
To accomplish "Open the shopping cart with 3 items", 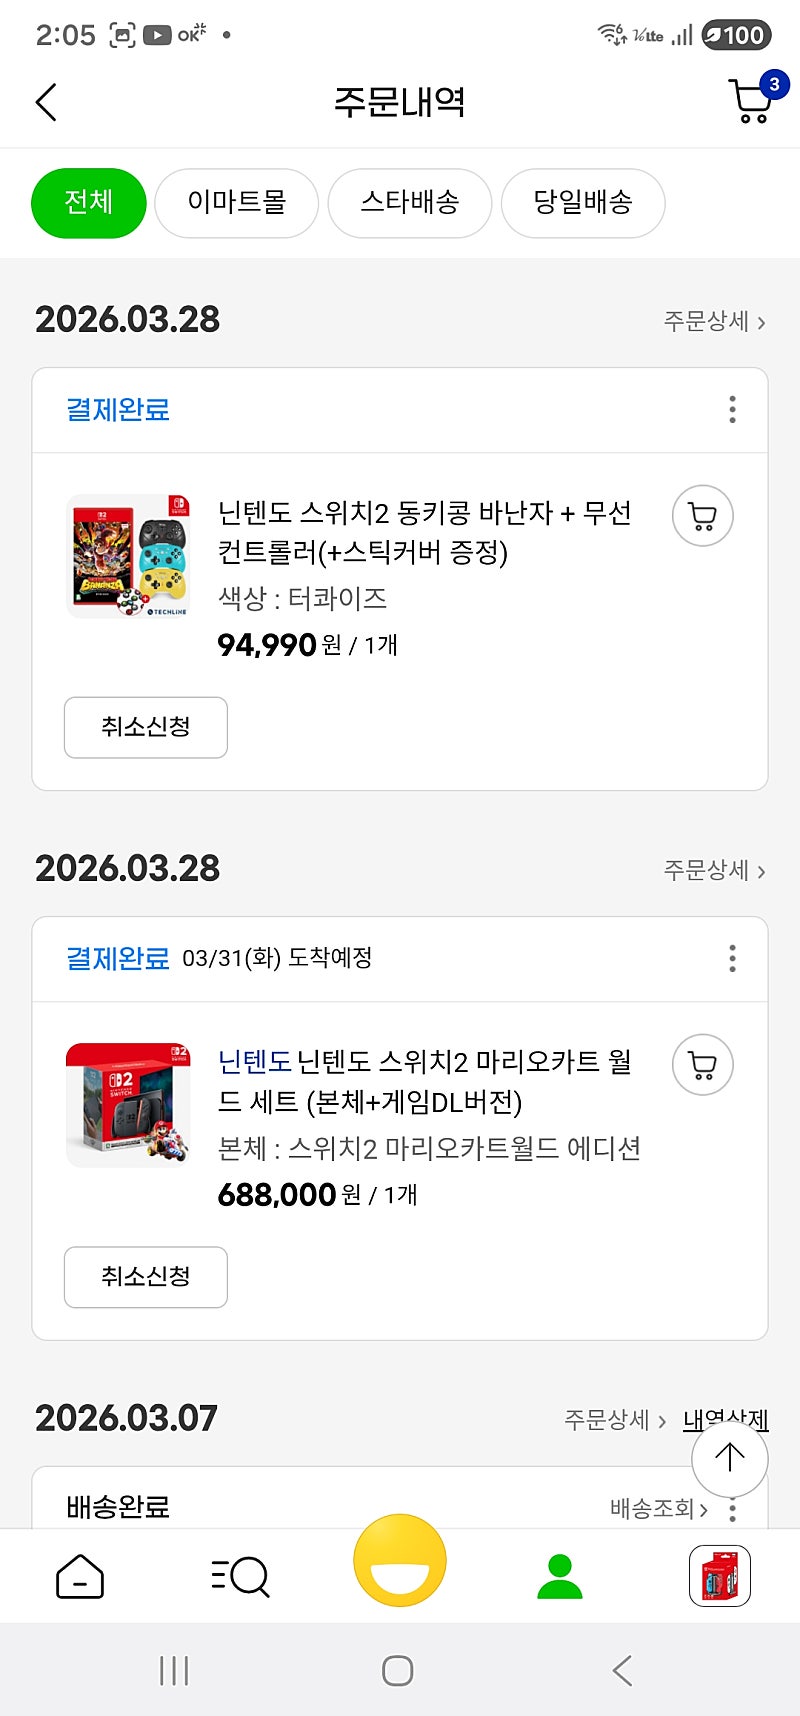I will tap(752, 101).
